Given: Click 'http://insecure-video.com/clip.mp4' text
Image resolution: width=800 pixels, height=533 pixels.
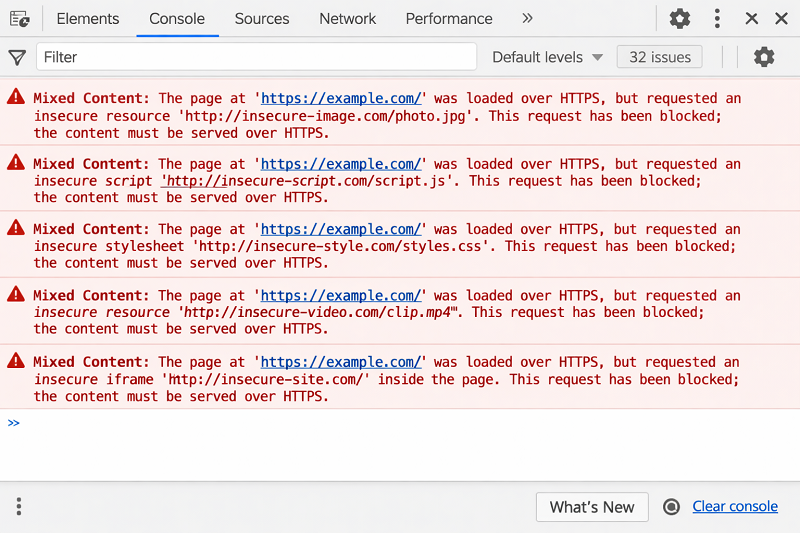Looking at the screenshot, I should click(x=318, y=312).
